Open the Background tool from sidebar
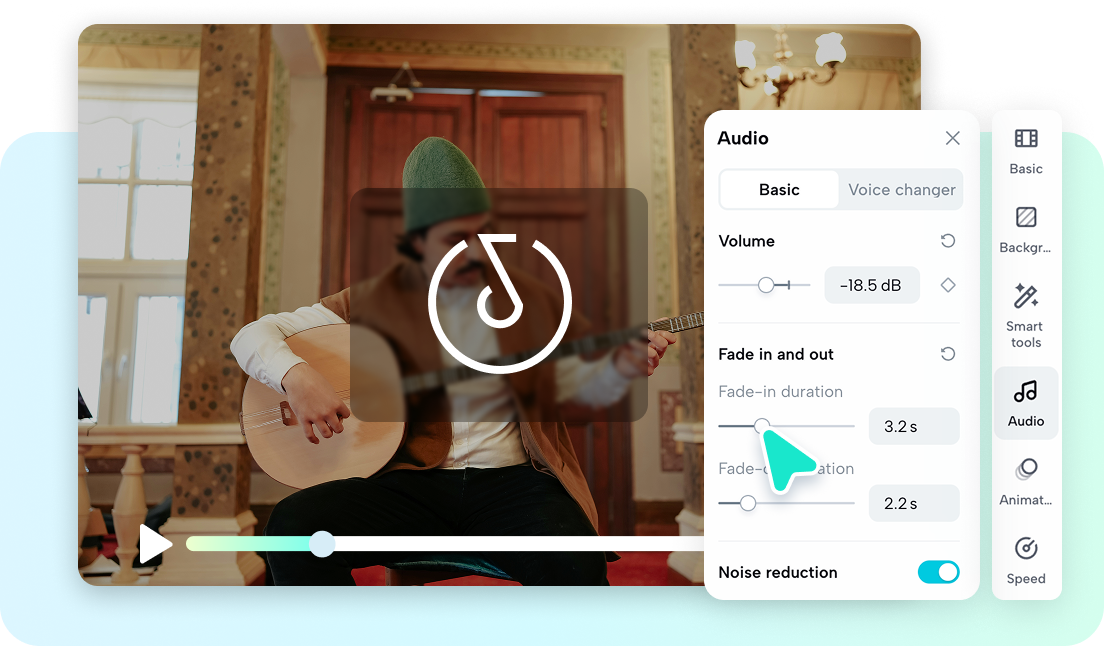 coord(1025,225)
